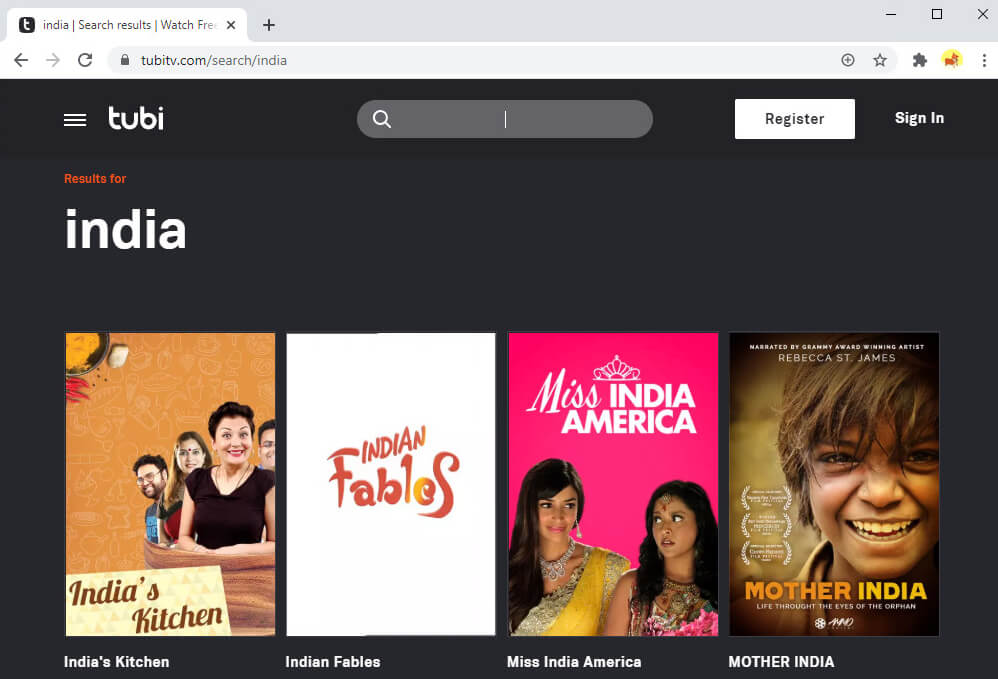Viewport: 998px width, 679px height.
Task: Open Chrome three-dot menu
Action: 984,60
